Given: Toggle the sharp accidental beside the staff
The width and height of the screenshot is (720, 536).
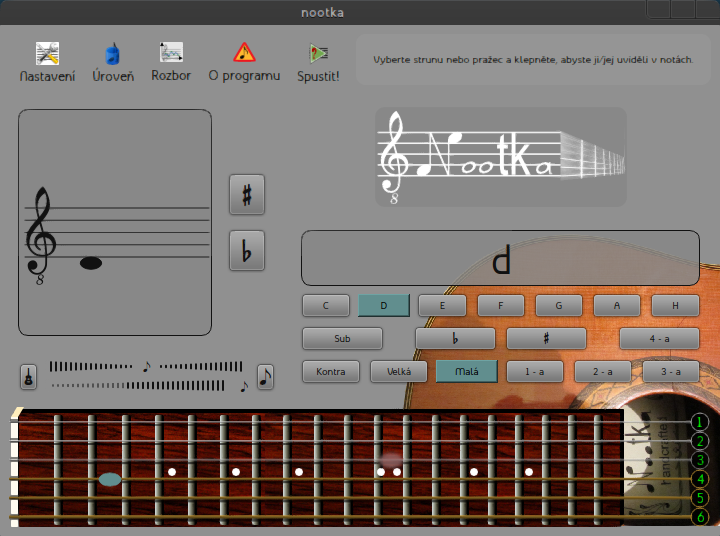Looking at the screenshot, I should (x=247, y=194).
